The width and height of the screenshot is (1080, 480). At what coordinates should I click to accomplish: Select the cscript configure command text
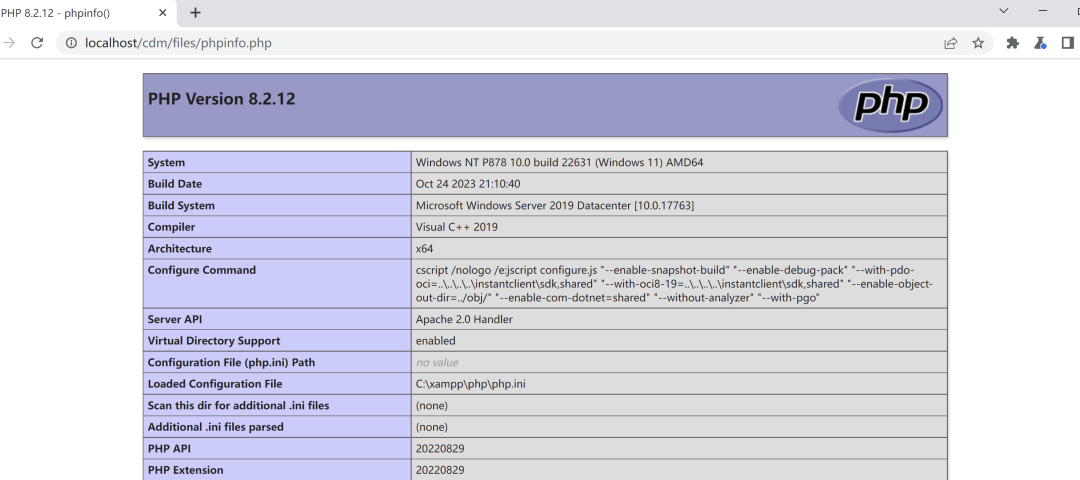tap(674, 284)
